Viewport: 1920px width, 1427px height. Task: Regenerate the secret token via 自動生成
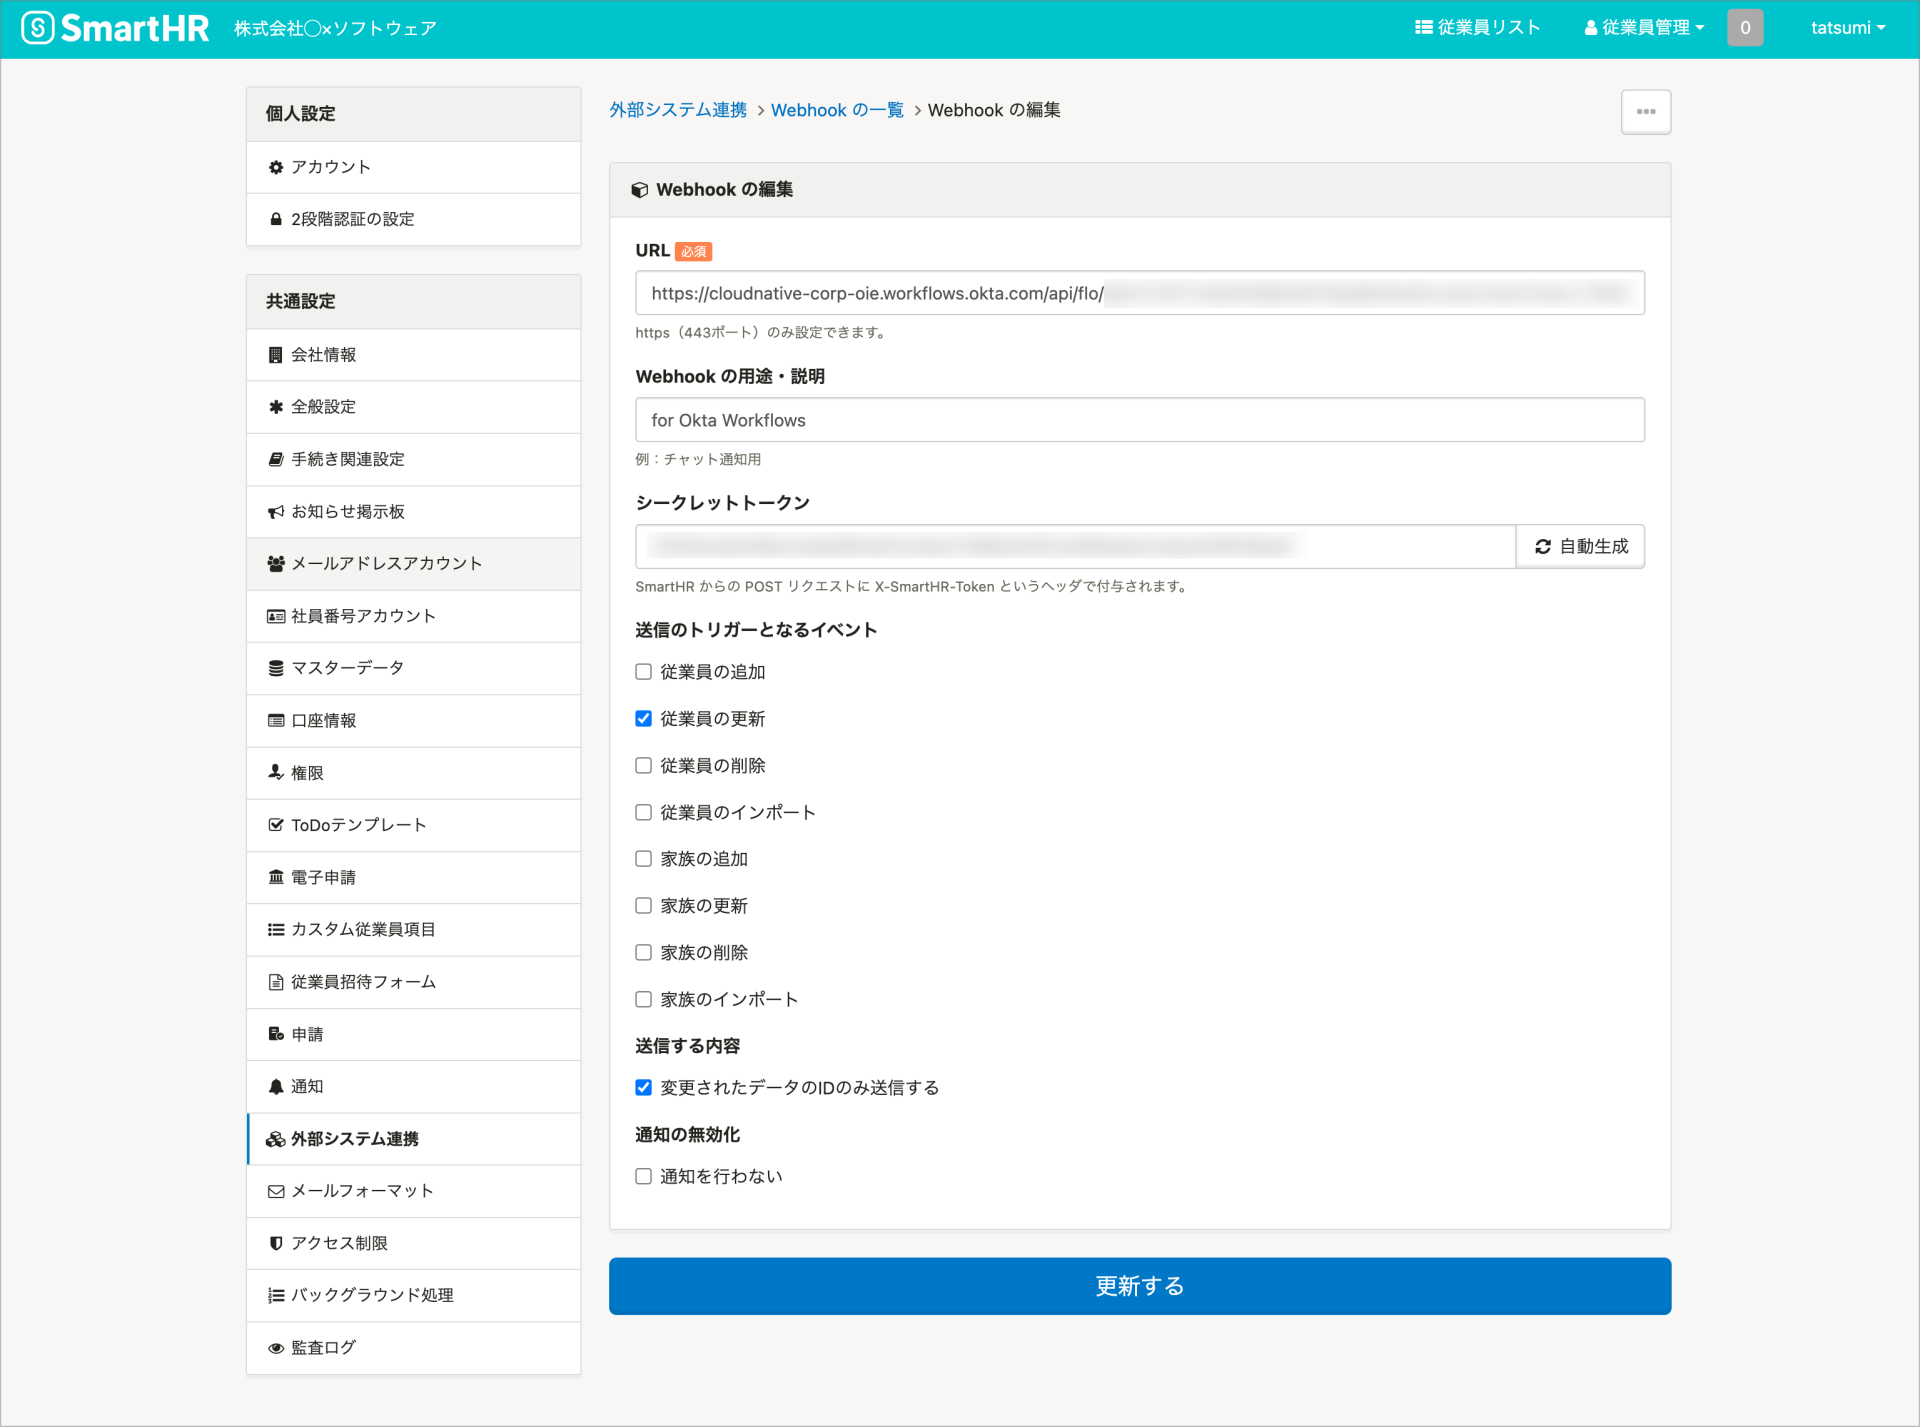(1580, 546)
